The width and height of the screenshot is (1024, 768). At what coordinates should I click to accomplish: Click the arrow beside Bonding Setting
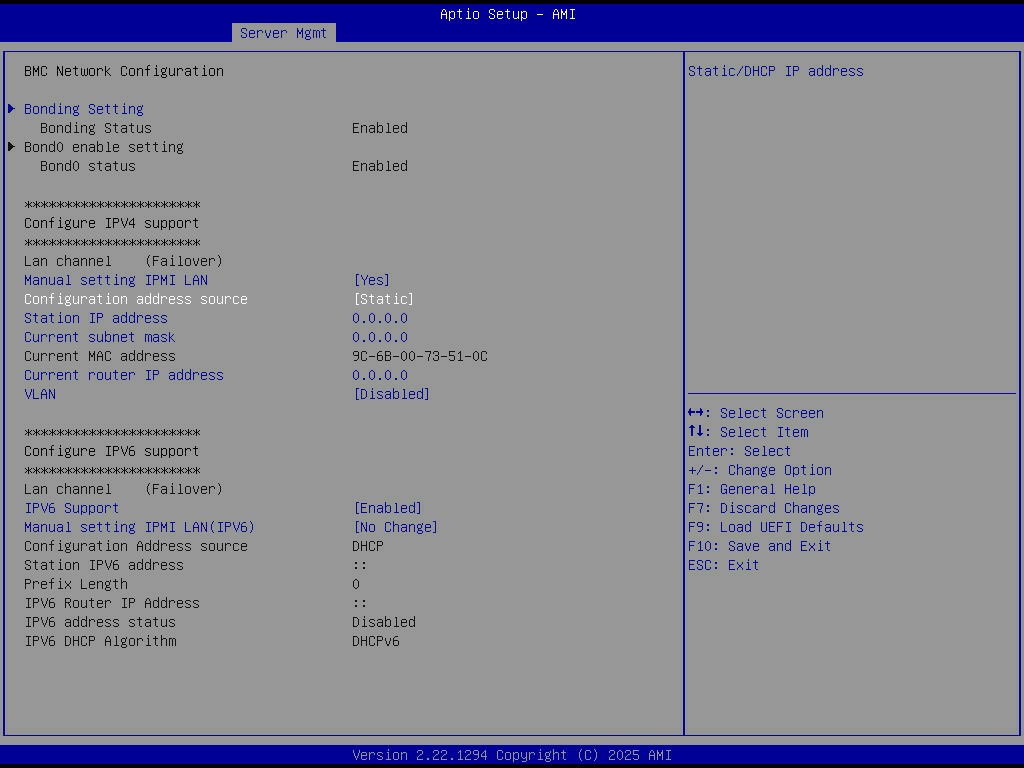12,109
